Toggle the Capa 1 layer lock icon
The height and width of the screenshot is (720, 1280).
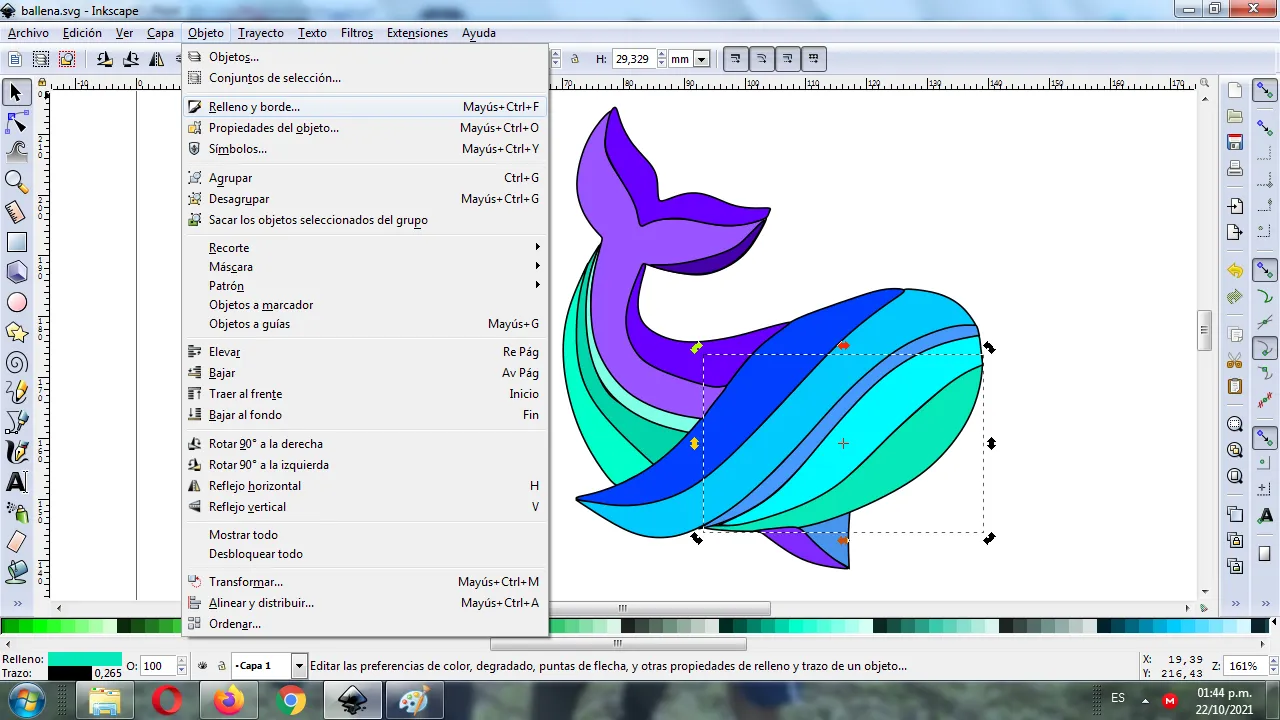221,666
